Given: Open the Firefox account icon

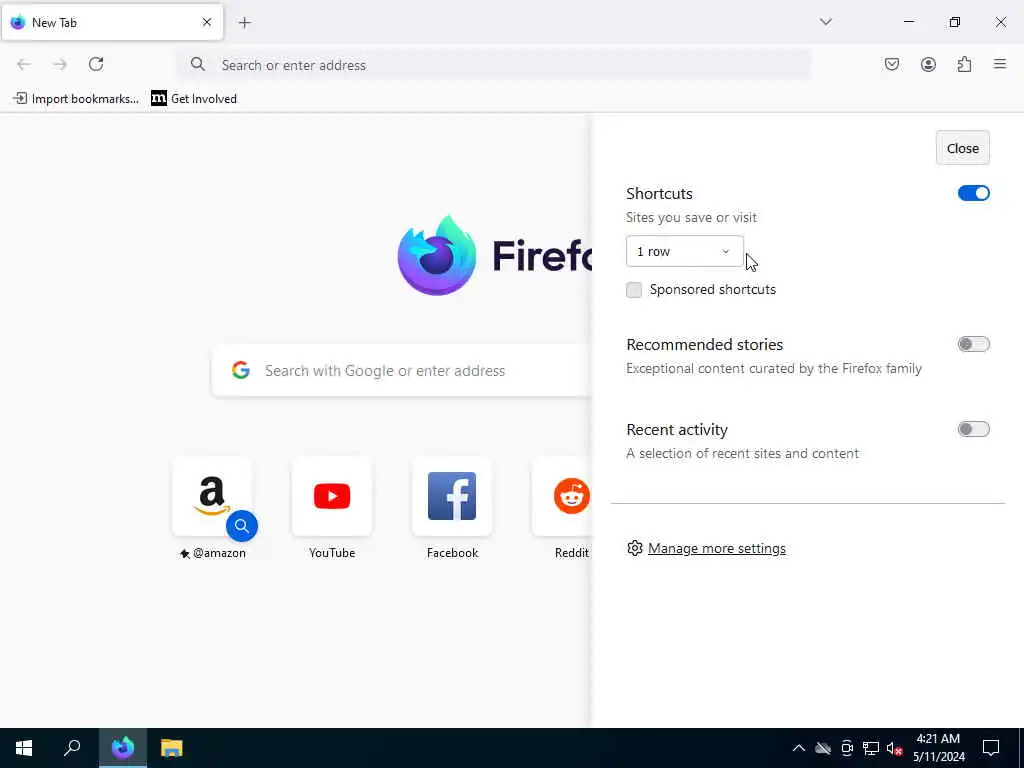Looking at the screenshot, I should 928,64.
